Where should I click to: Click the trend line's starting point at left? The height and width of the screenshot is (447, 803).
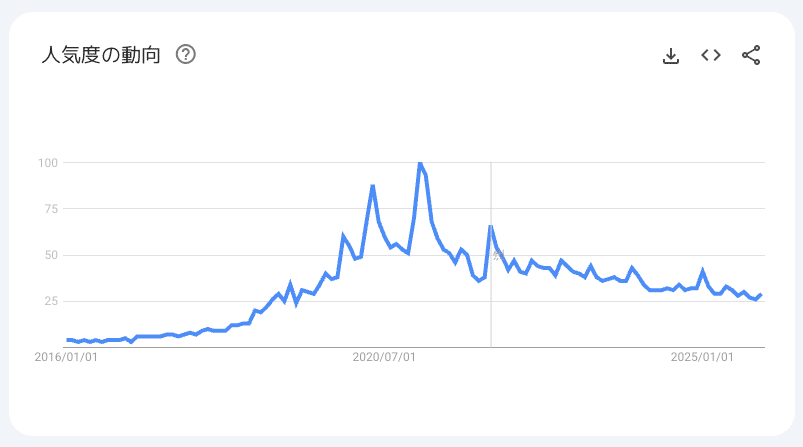tap(67, 340)
